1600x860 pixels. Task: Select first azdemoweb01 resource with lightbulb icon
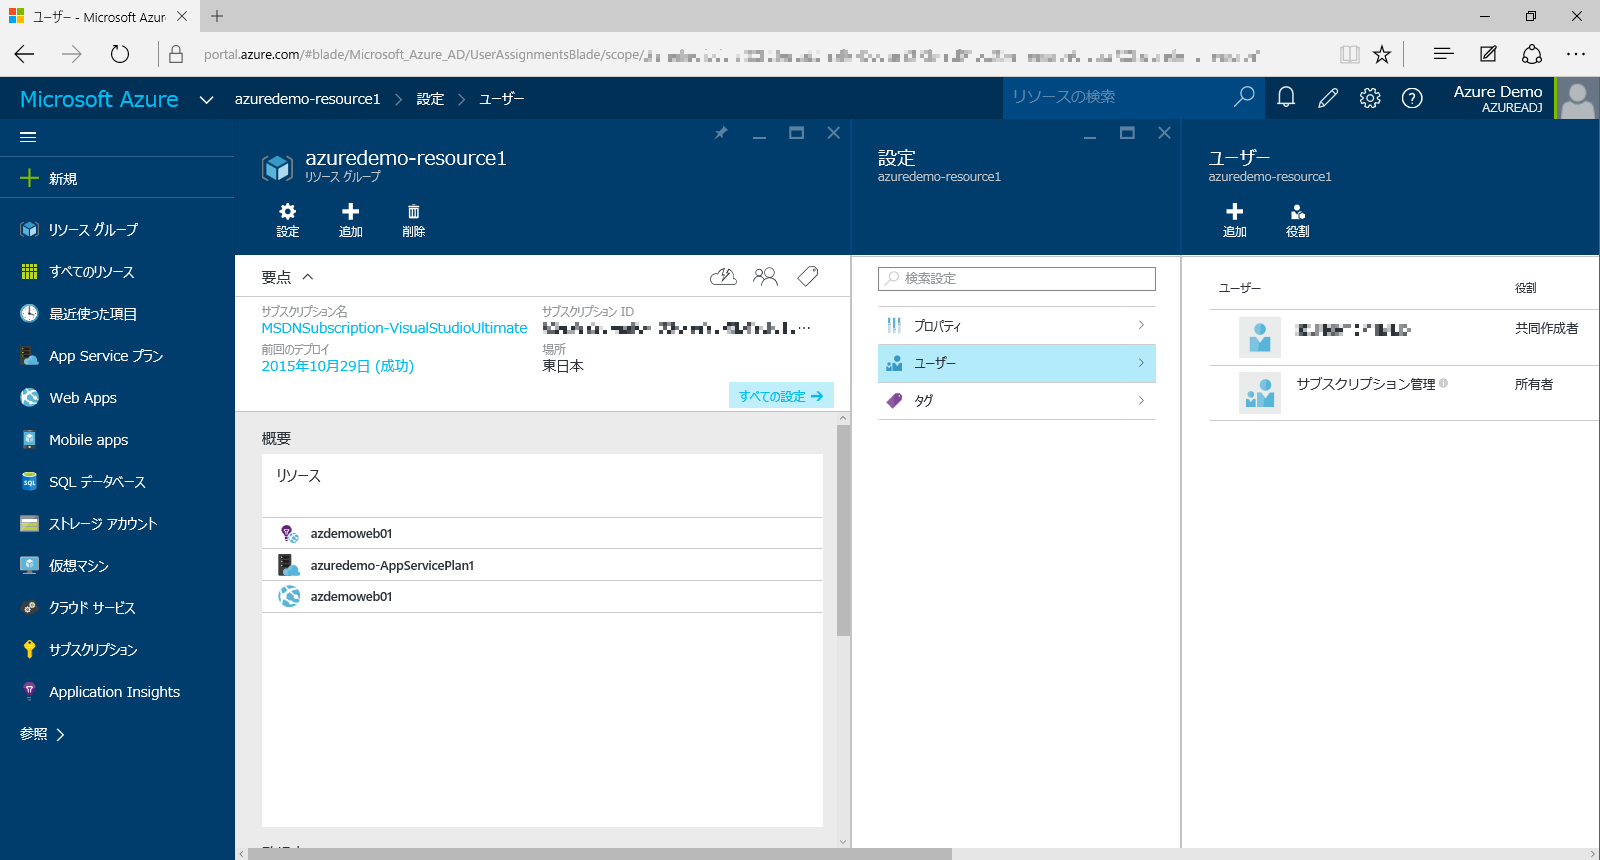542,533
